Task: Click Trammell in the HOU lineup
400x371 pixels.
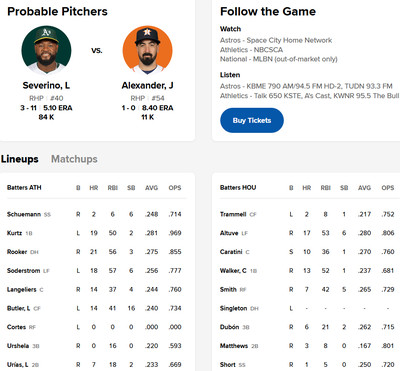Action: coord(233,214)
